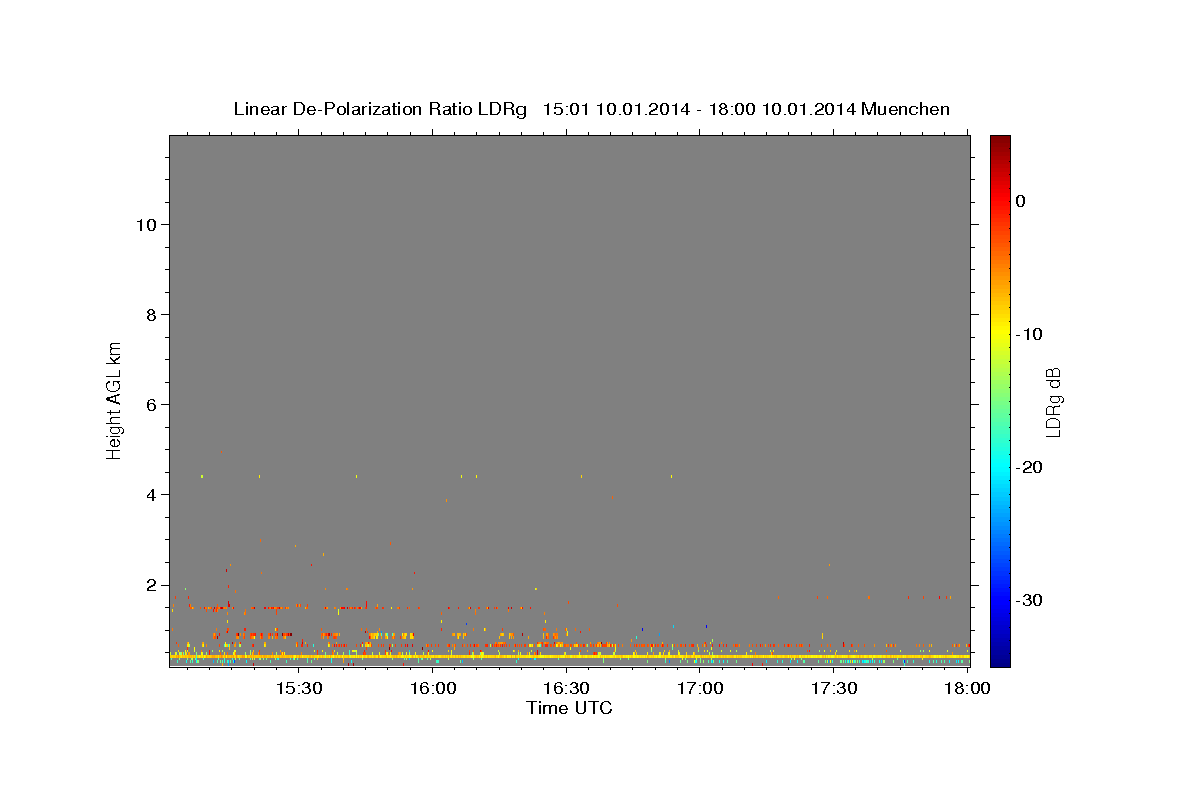The width and height of the screenshot is (1200, 800).
Task: Click the height label 8
Action: pyautogui.click(x=151, y=315)
